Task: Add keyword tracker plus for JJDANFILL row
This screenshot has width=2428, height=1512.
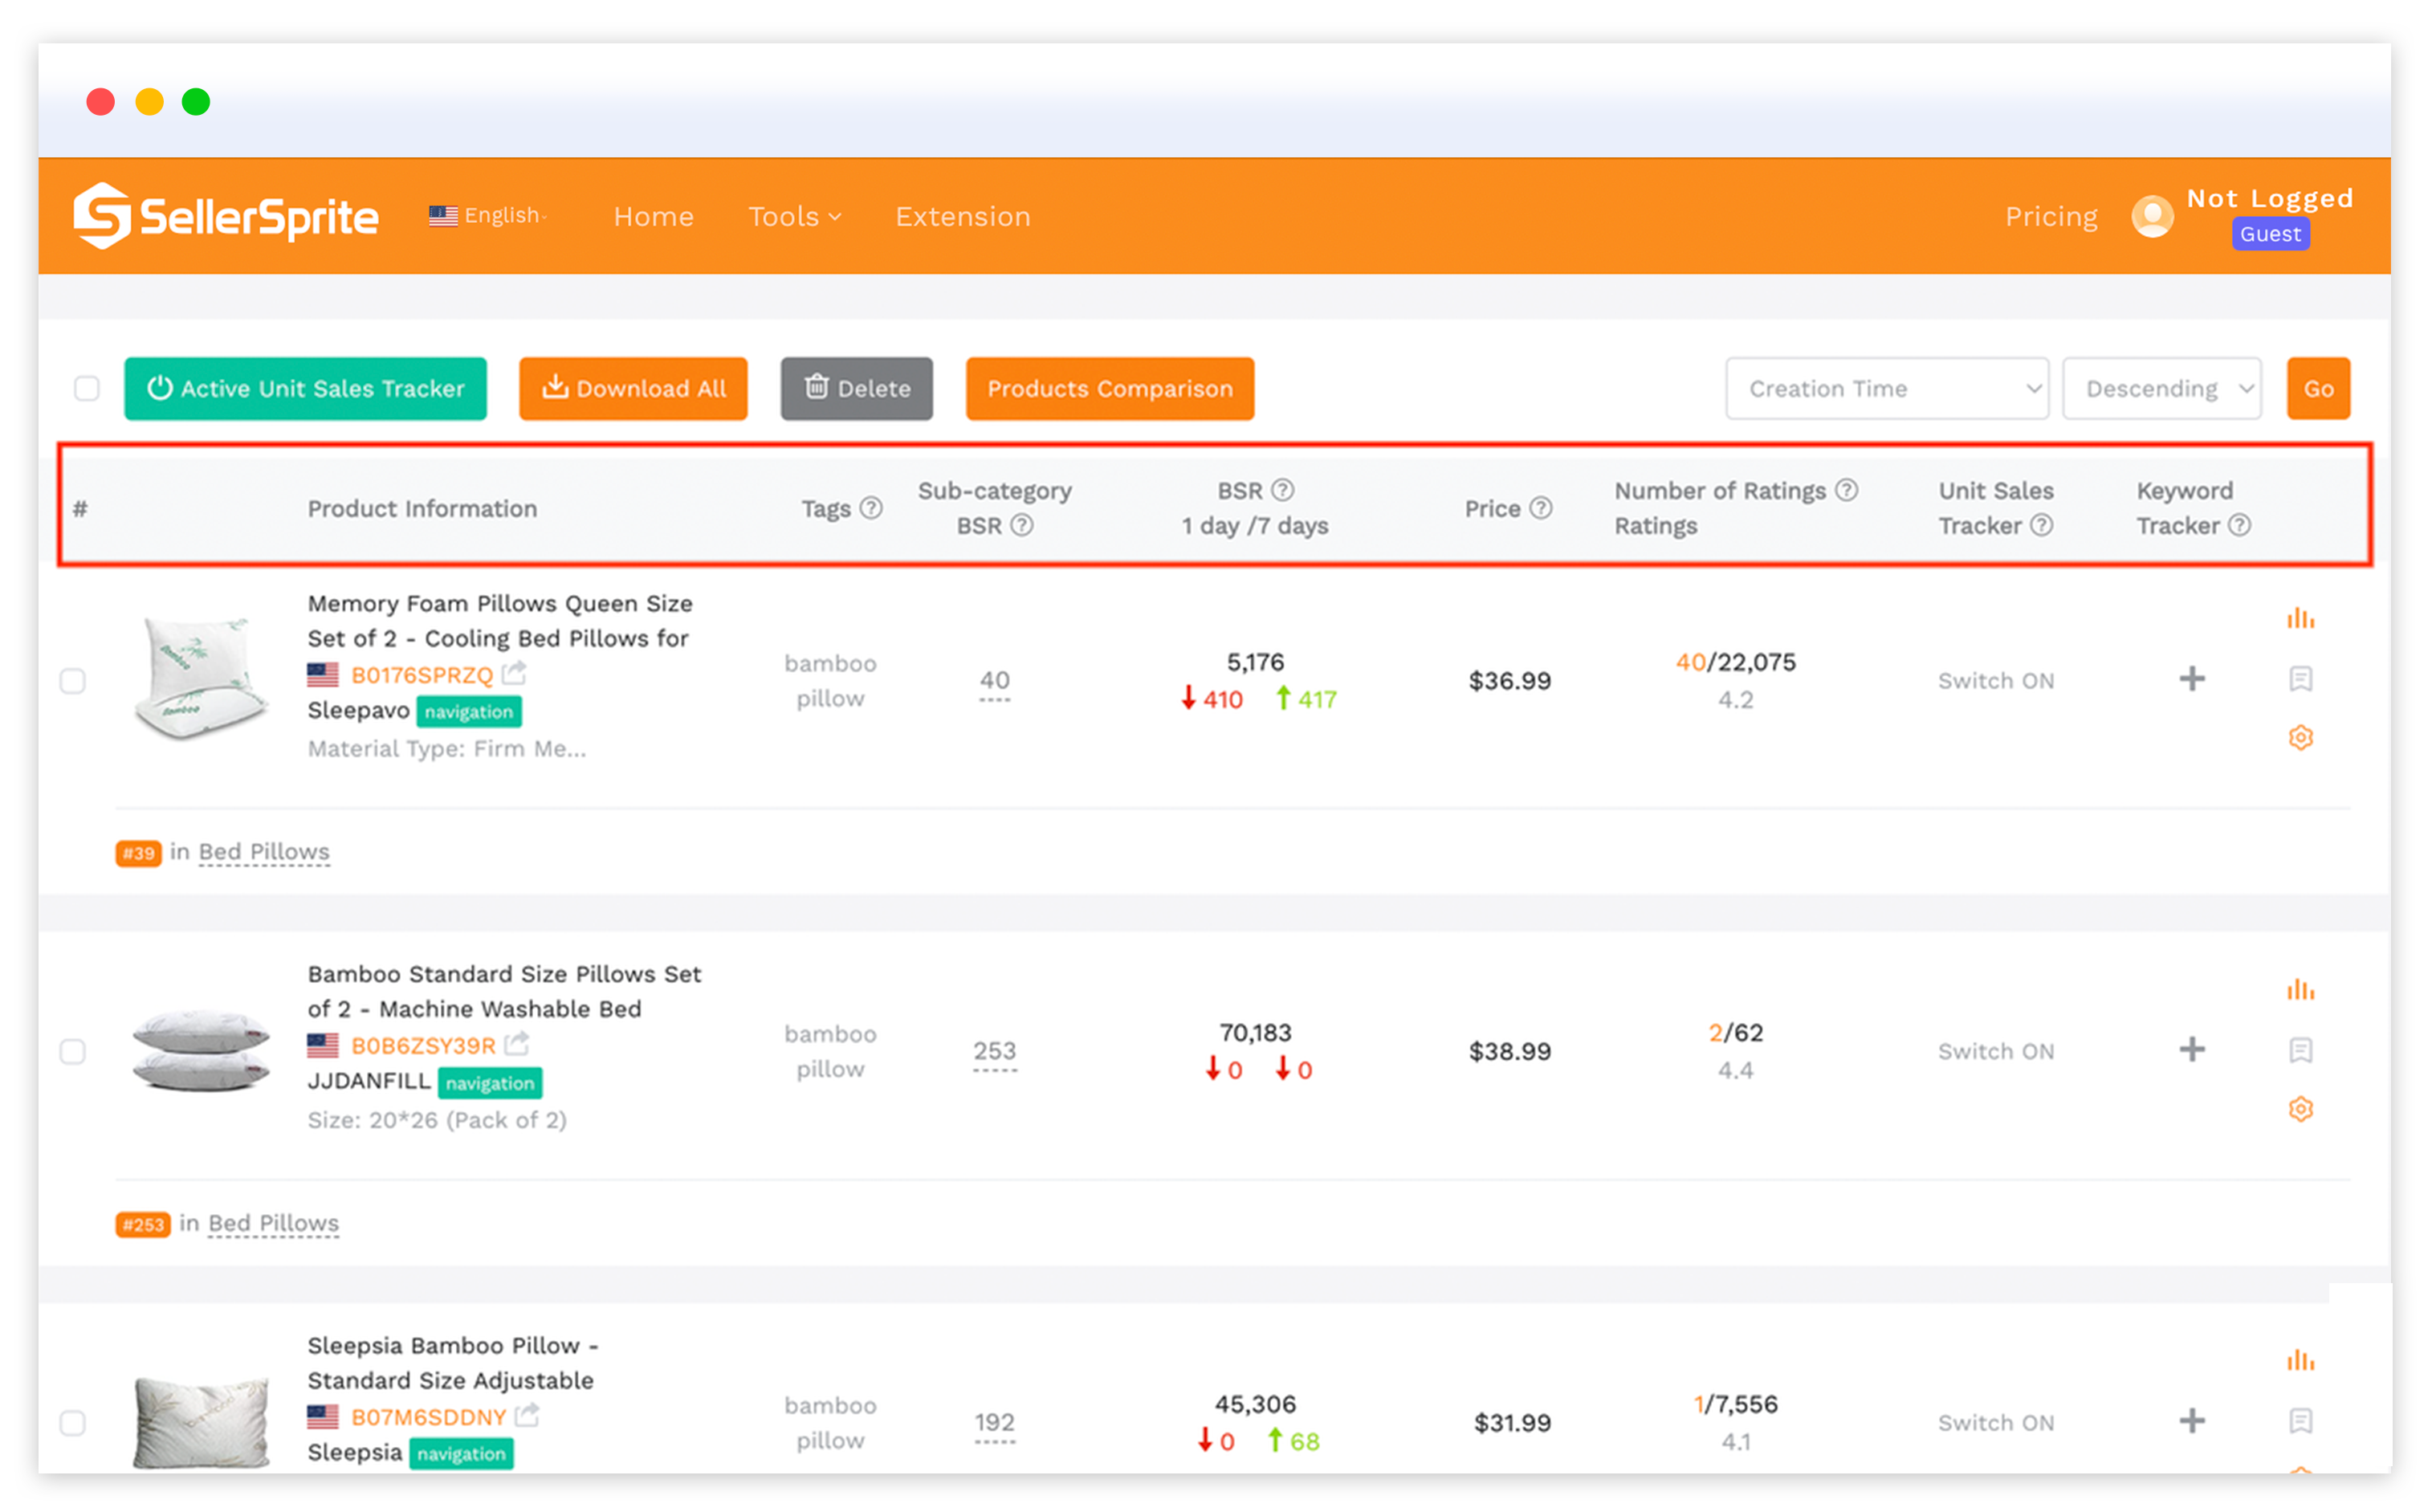Action: pos(2190,1050)
